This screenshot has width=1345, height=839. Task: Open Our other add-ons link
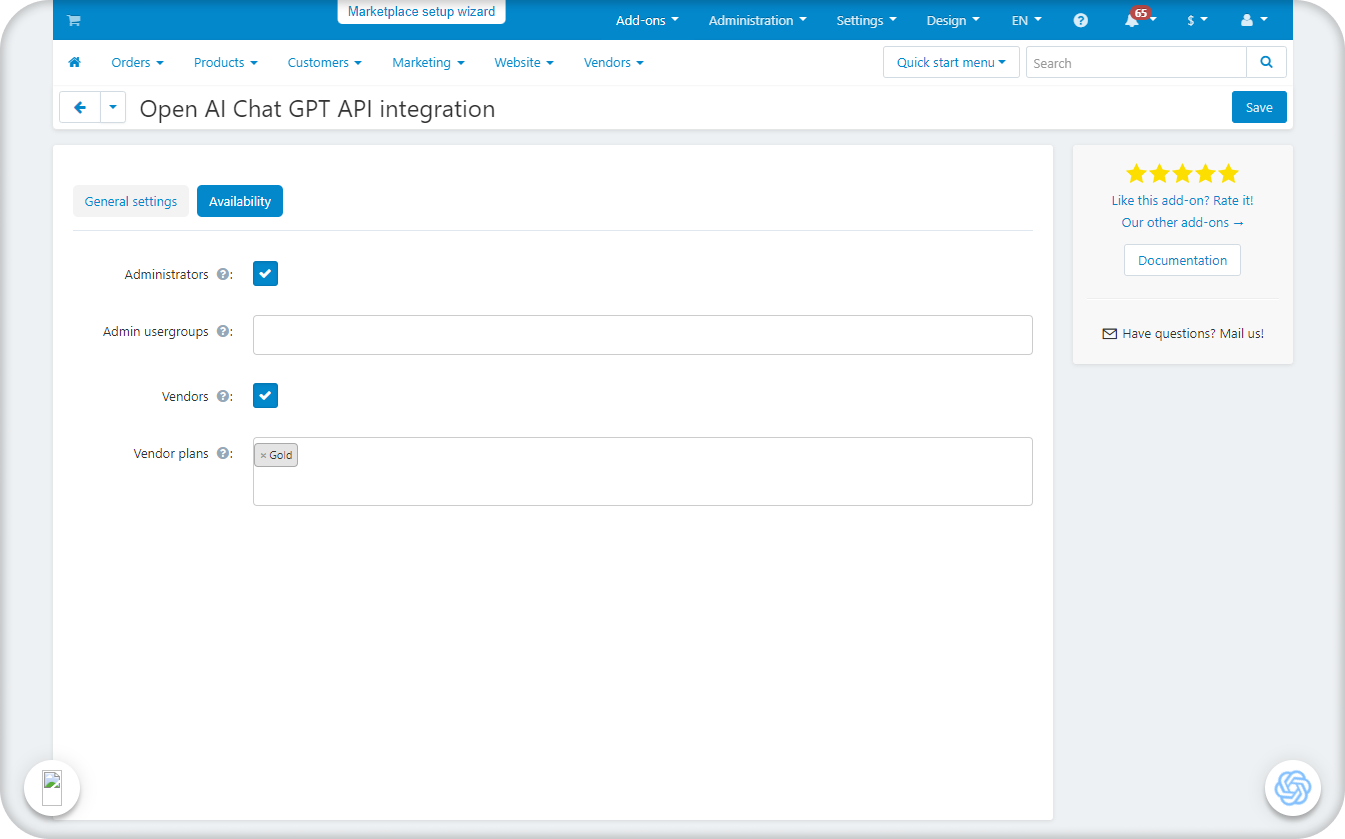tap(1182, 222)
